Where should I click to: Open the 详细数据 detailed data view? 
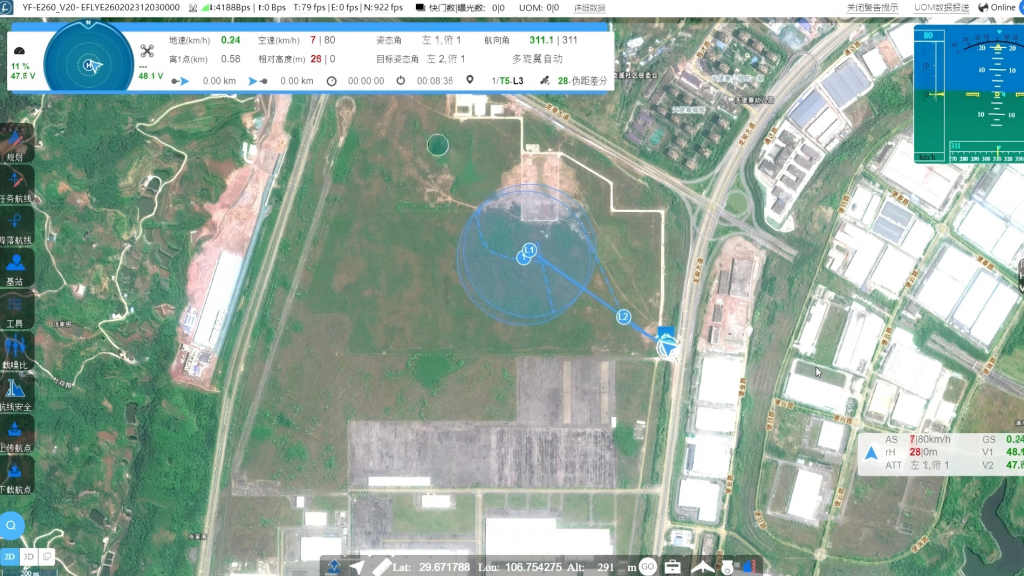[588, 7]
